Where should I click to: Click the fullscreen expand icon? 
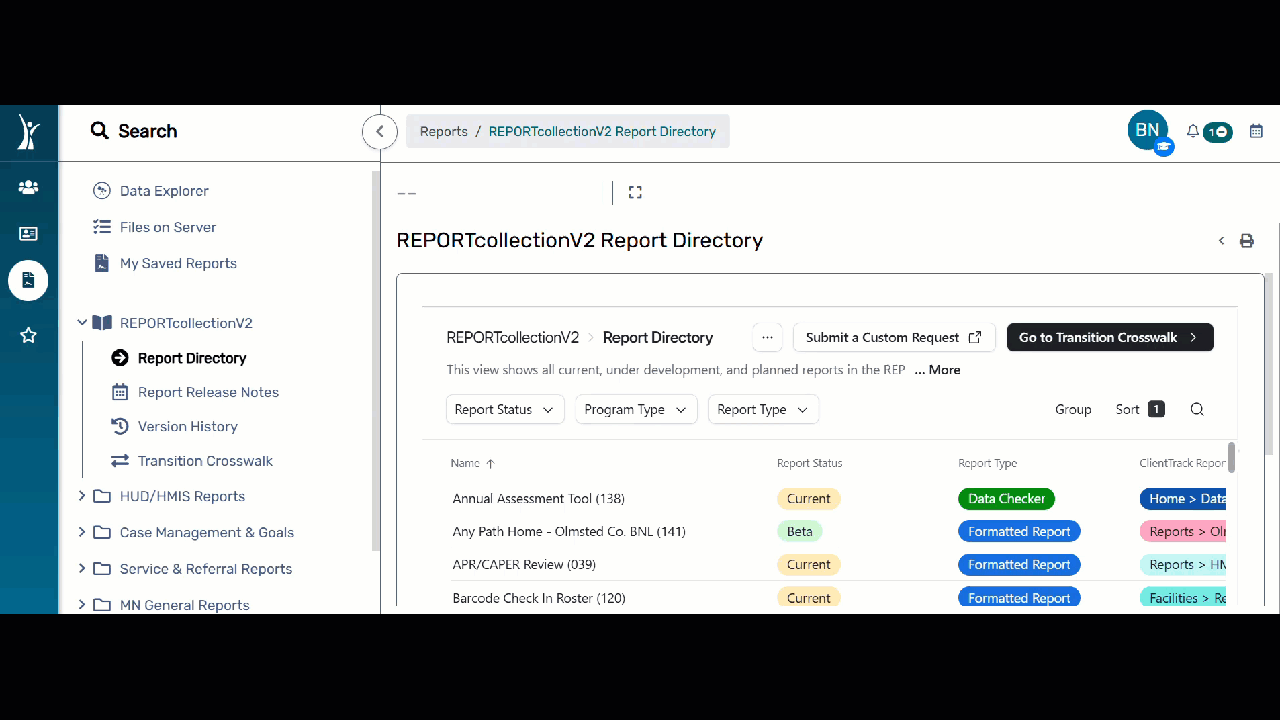point(635,192)
